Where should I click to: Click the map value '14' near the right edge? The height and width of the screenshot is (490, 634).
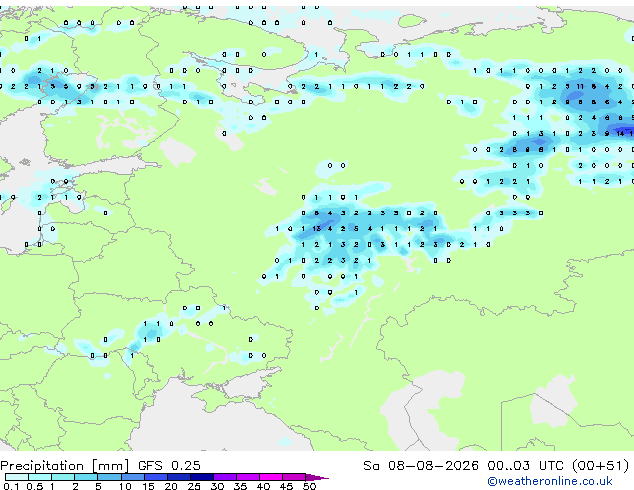(x=620, y=133)
